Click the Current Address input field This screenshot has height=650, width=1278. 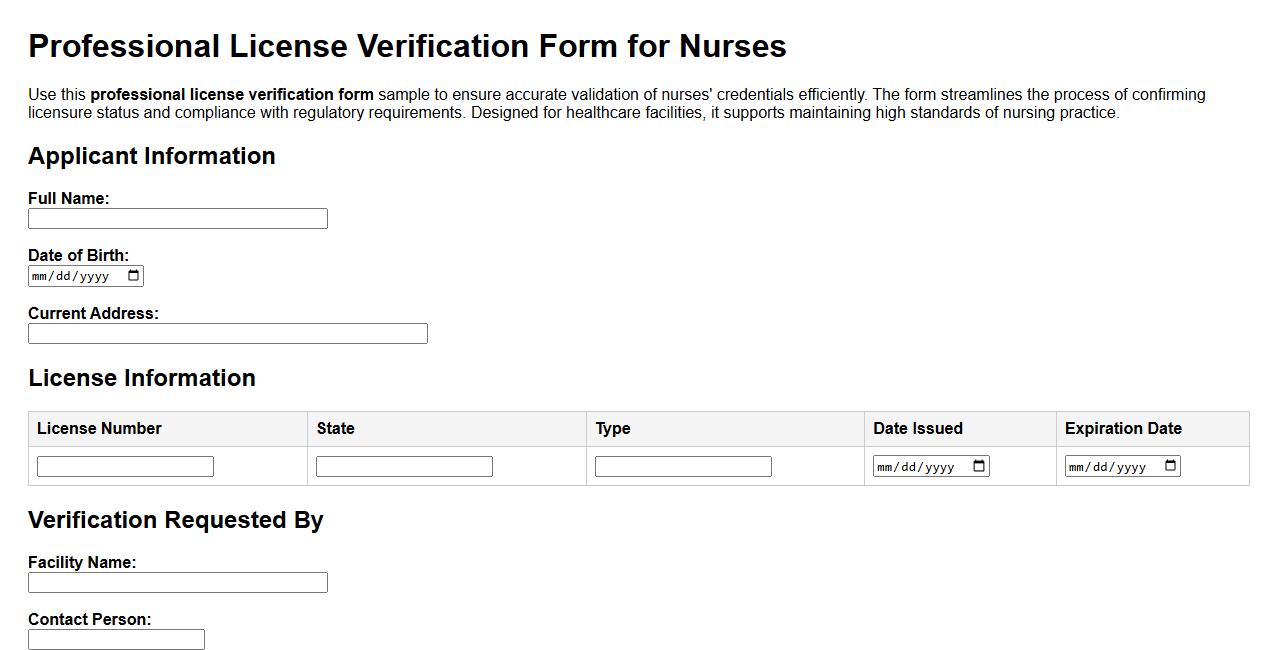[227, 333]
